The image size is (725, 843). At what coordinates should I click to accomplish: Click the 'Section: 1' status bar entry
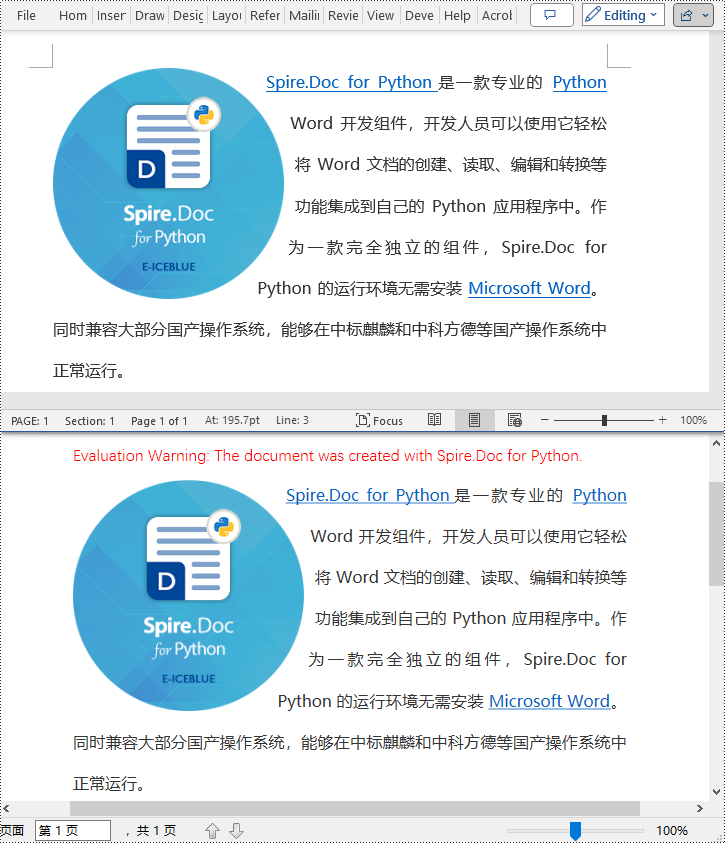[90, 420]
